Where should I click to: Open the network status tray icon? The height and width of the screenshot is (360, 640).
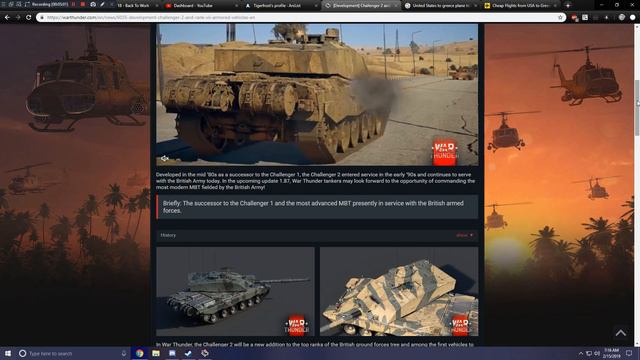[589, 353]
